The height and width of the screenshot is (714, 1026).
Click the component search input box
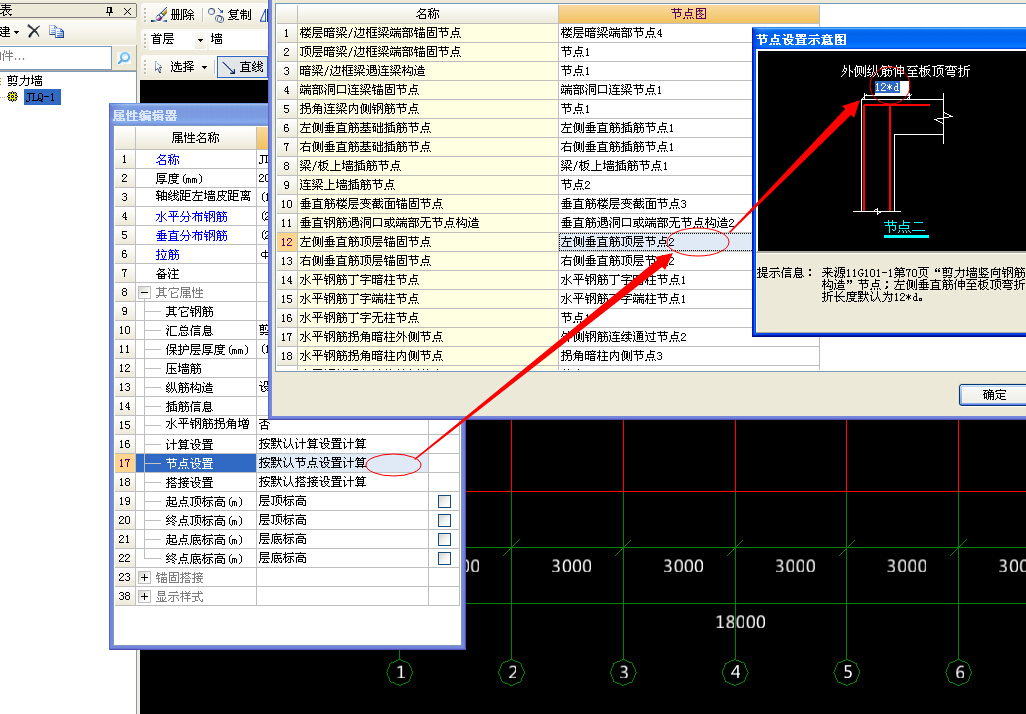point(56,58)
